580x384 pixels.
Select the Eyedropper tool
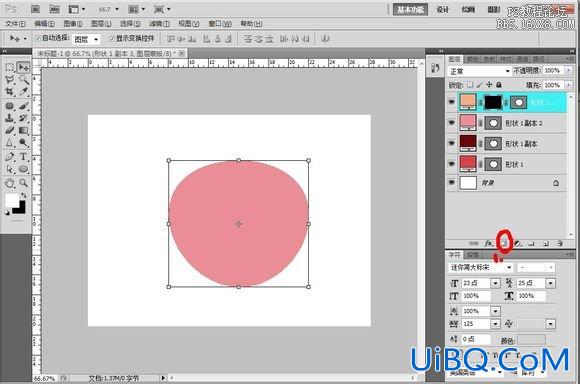[23, 92]
